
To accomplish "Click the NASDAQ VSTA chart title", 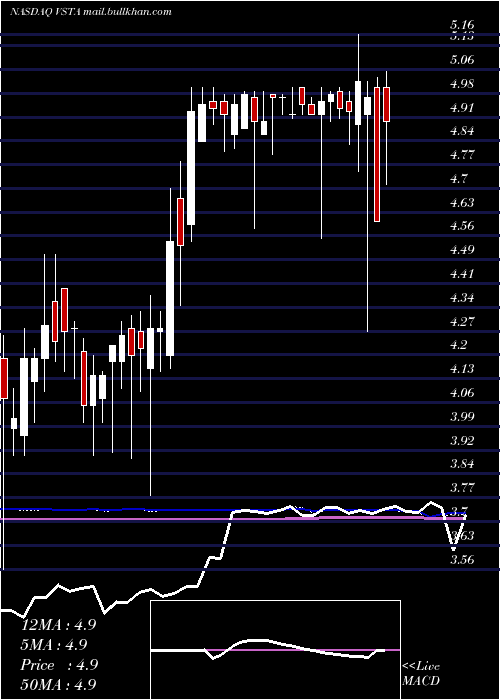I will (x=91, y=12).
